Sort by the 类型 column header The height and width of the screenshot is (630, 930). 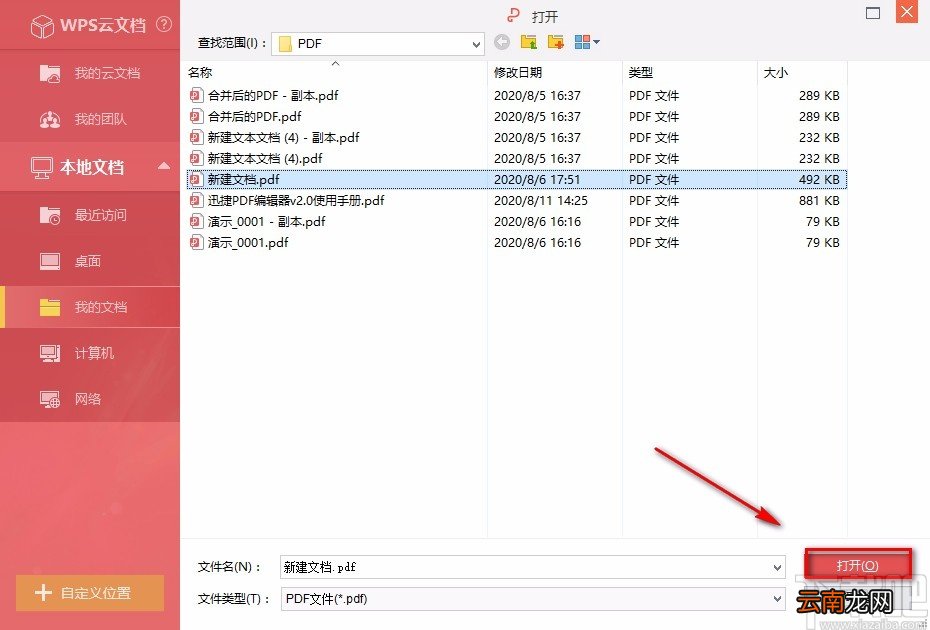click(641, 72)
